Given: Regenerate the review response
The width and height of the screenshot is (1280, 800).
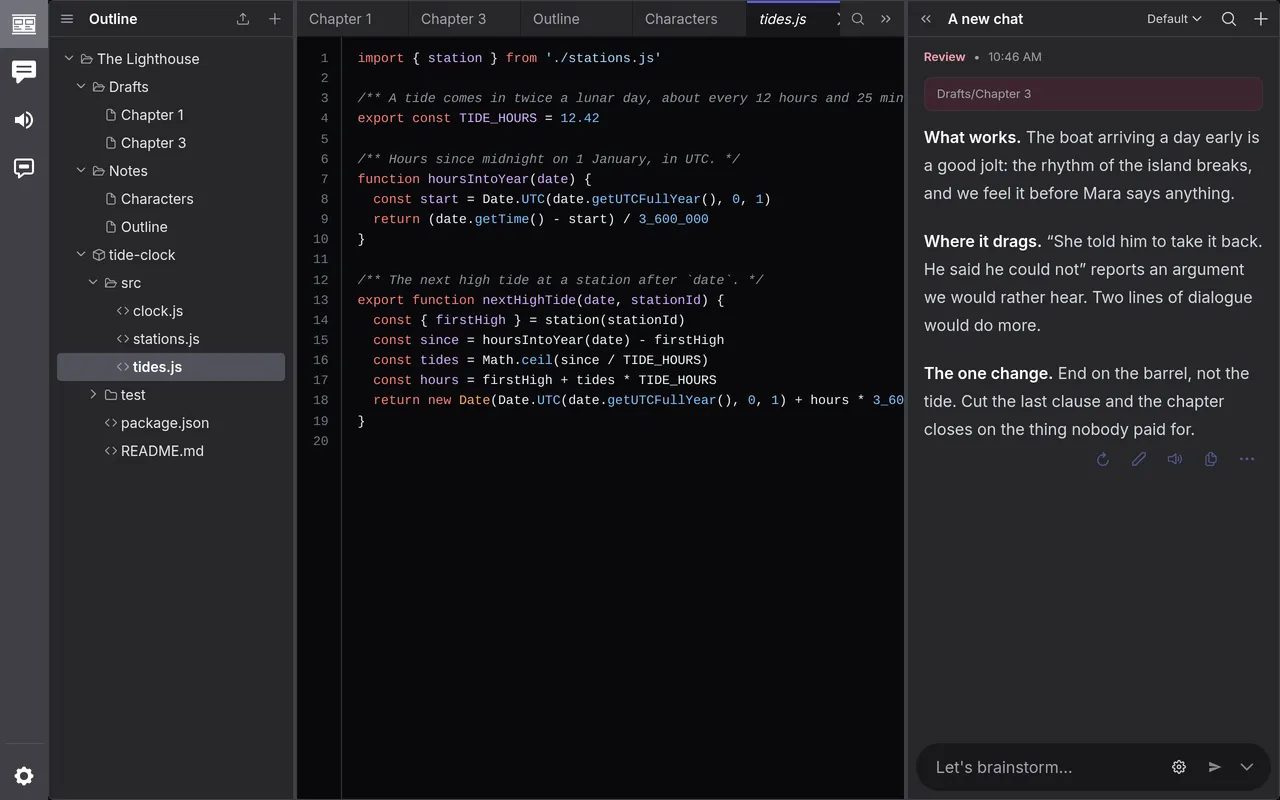Looking at the screenshot, I should [x=1103, y=459].
